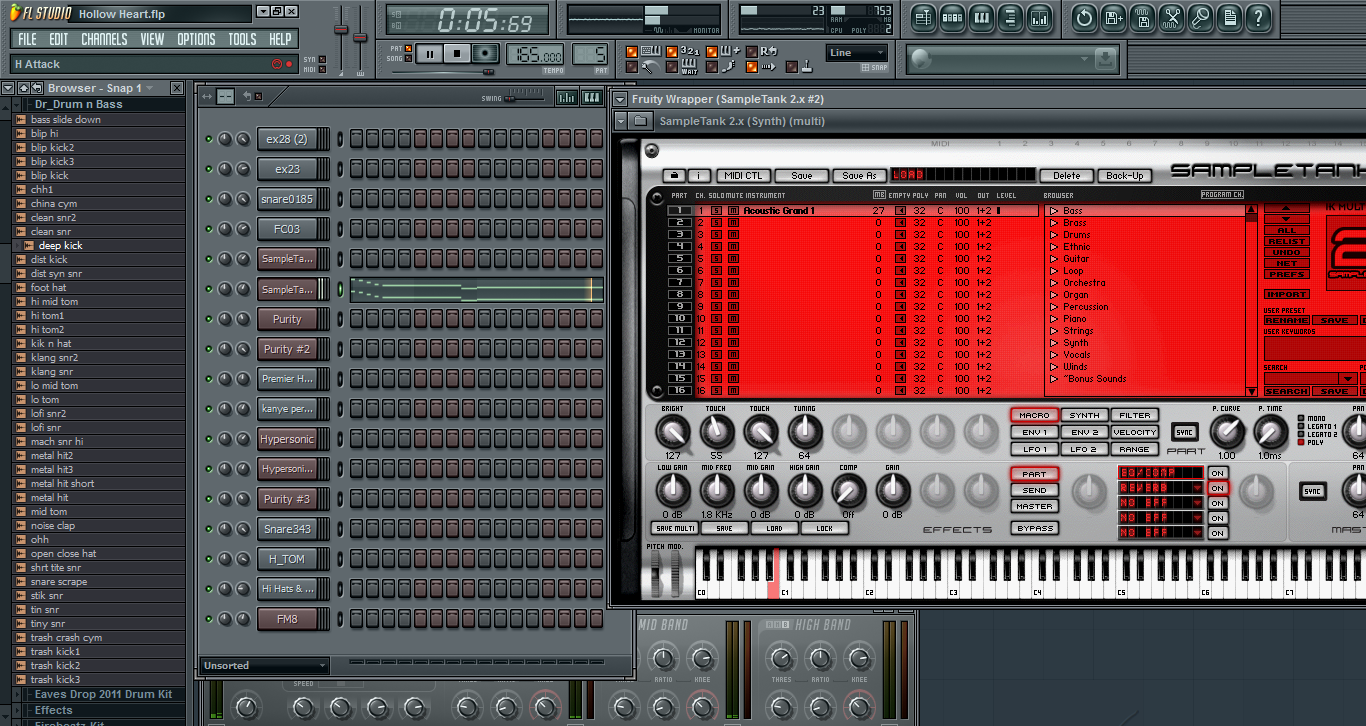Image resolution: width=1366 pixels, height=726 pixels.
Task: Click the tempo display 165.000
Action: point(534,56)
